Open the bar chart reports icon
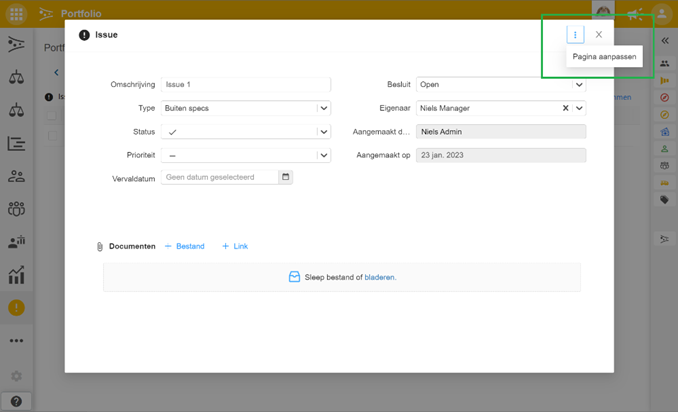 (16, 275)
